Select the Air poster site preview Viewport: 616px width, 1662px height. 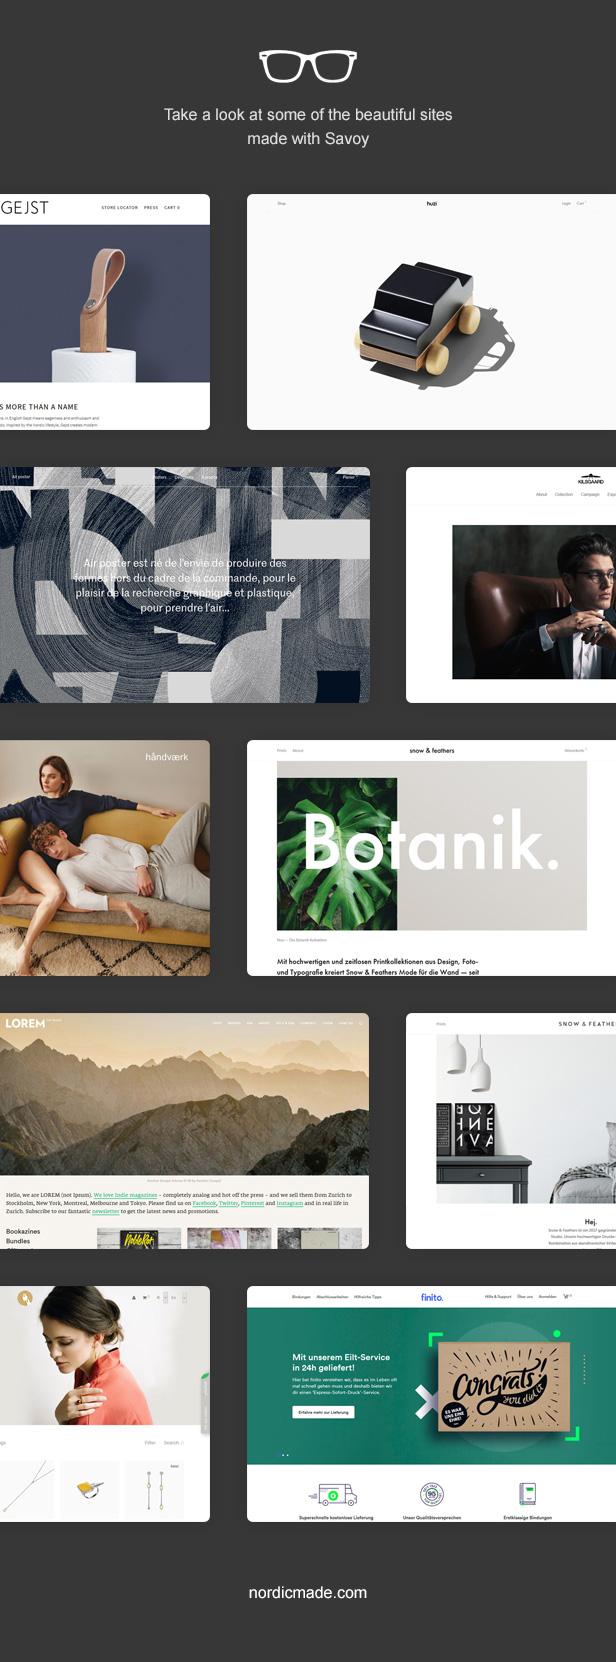point(185,585)
